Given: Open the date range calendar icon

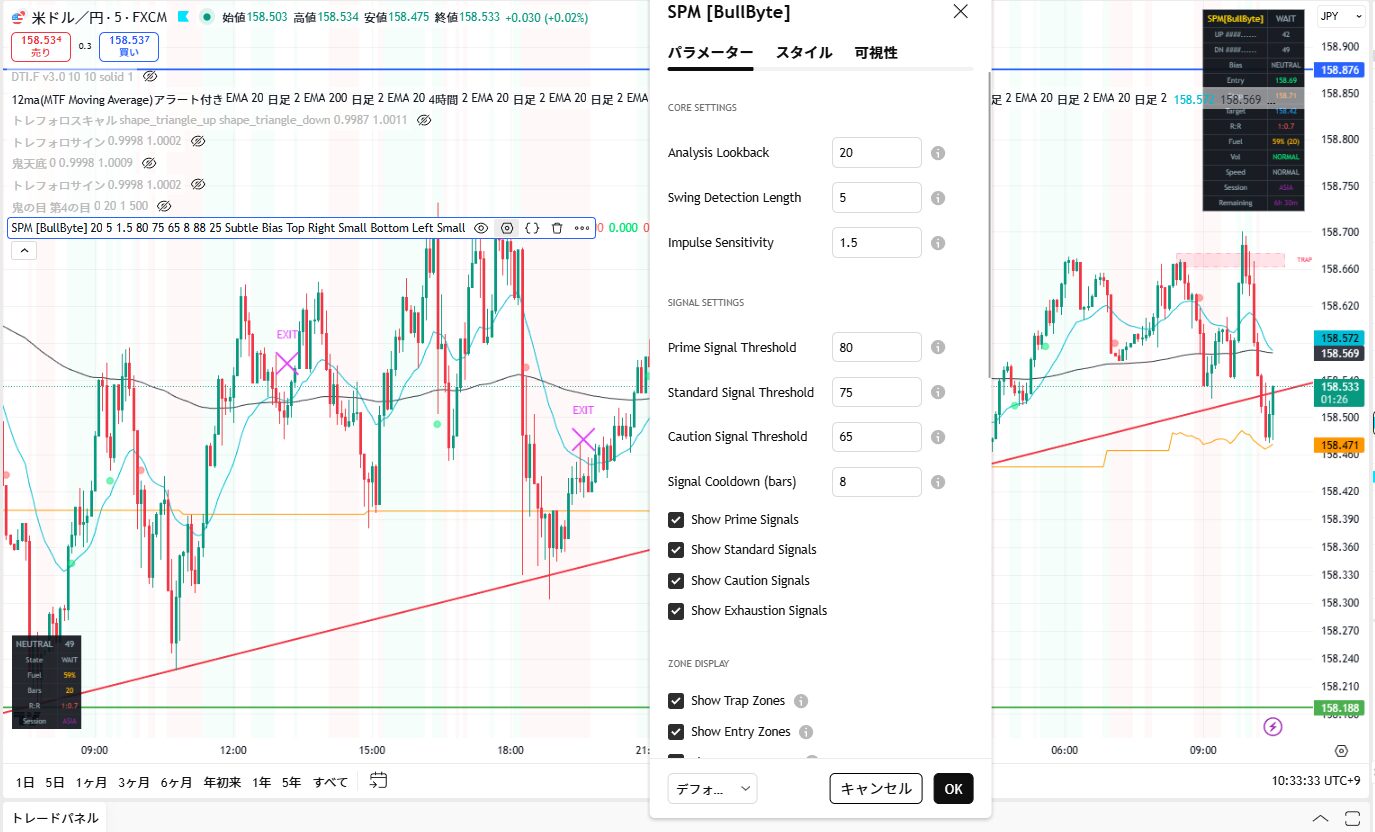Looking at the screenshot, I should [378, 780].
